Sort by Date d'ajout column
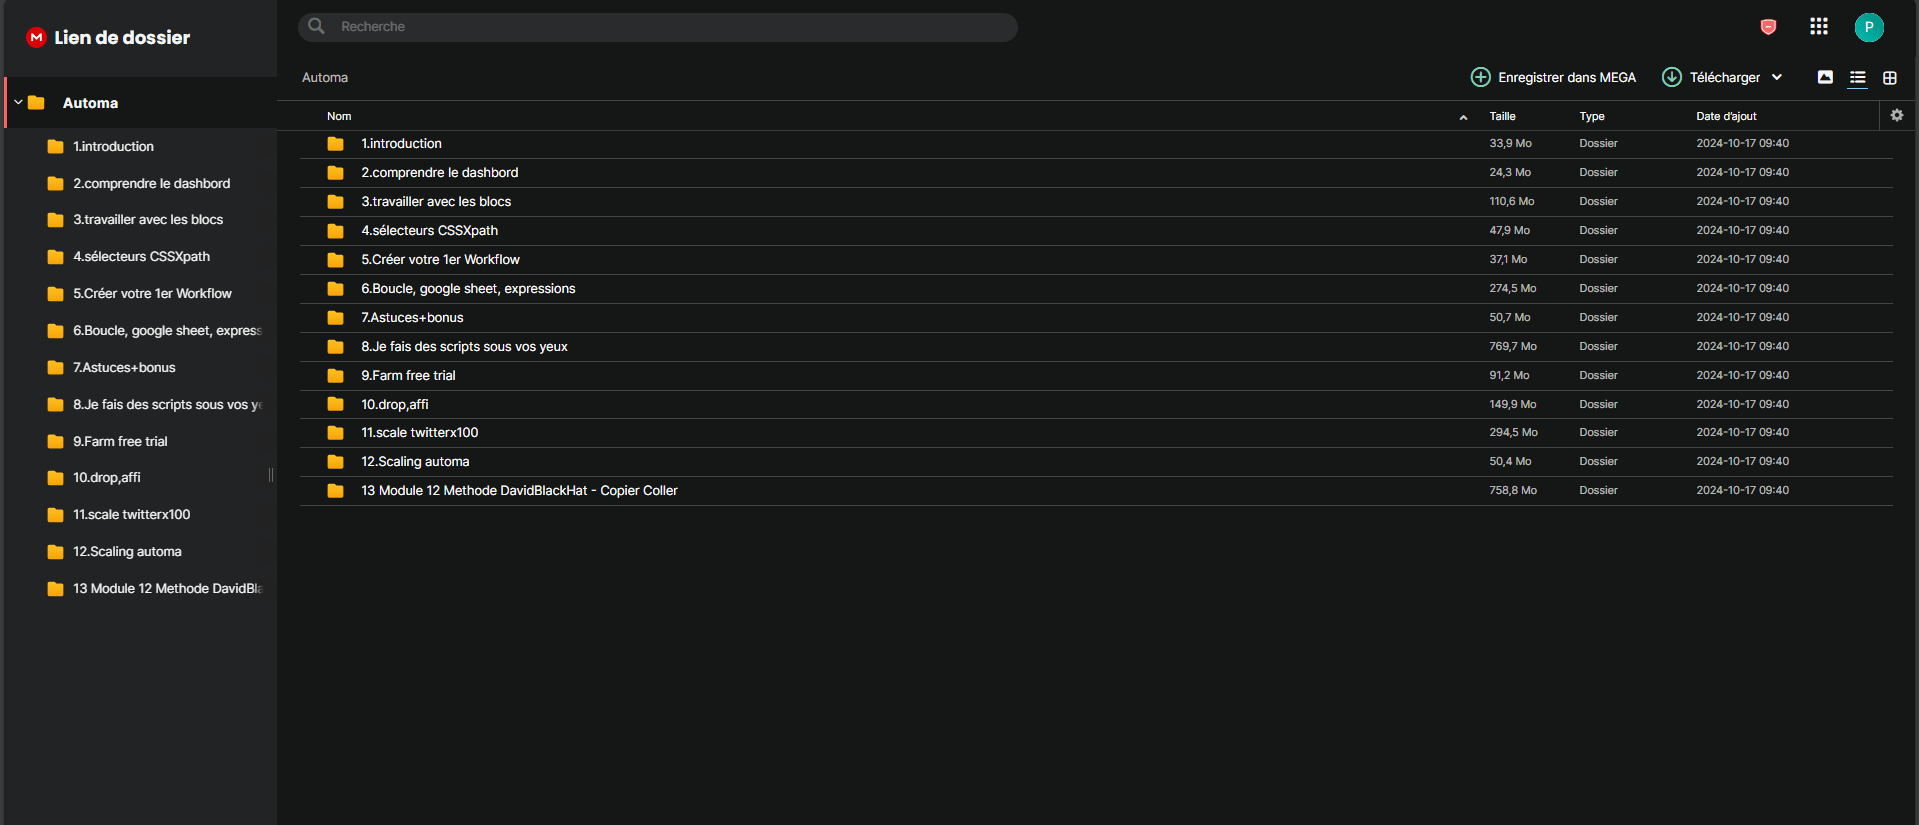 [x=1726, y=116]
